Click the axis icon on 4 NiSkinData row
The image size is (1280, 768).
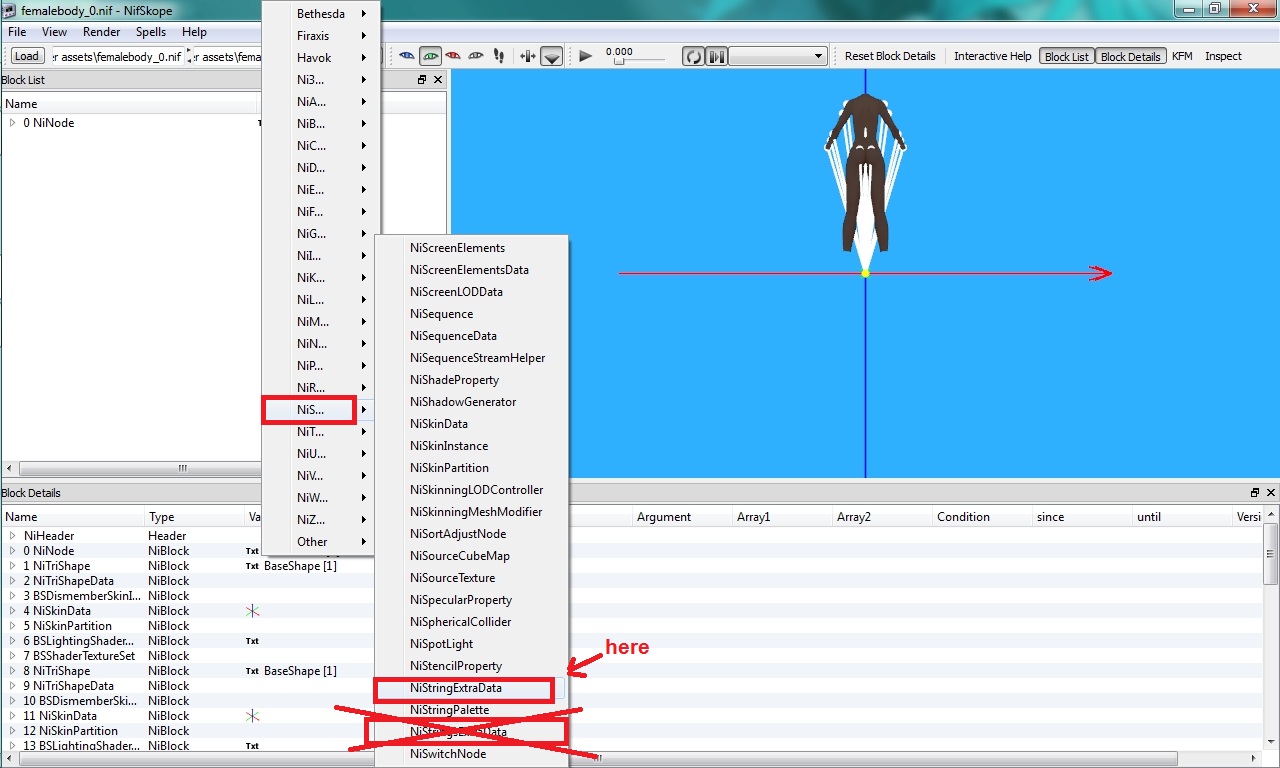[252, 611]
